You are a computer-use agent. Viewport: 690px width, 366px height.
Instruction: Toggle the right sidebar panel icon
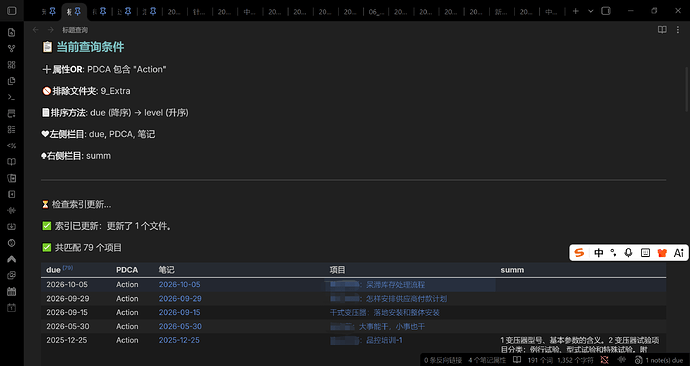606,11
